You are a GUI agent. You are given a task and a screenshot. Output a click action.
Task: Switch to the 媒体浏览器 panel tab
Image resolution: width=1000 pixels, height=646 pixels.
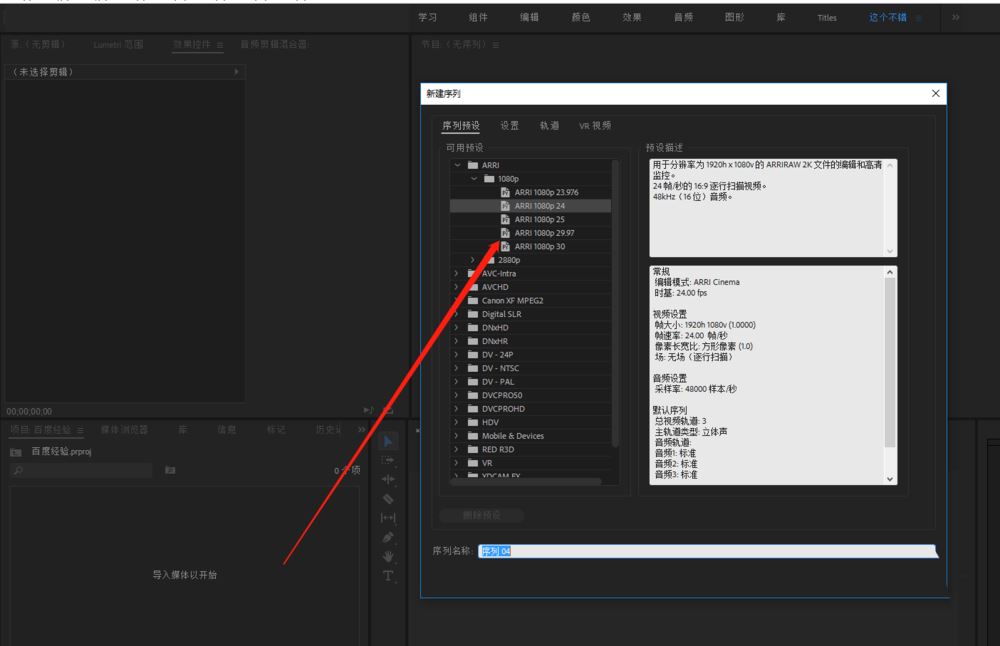tap(124, 429)
